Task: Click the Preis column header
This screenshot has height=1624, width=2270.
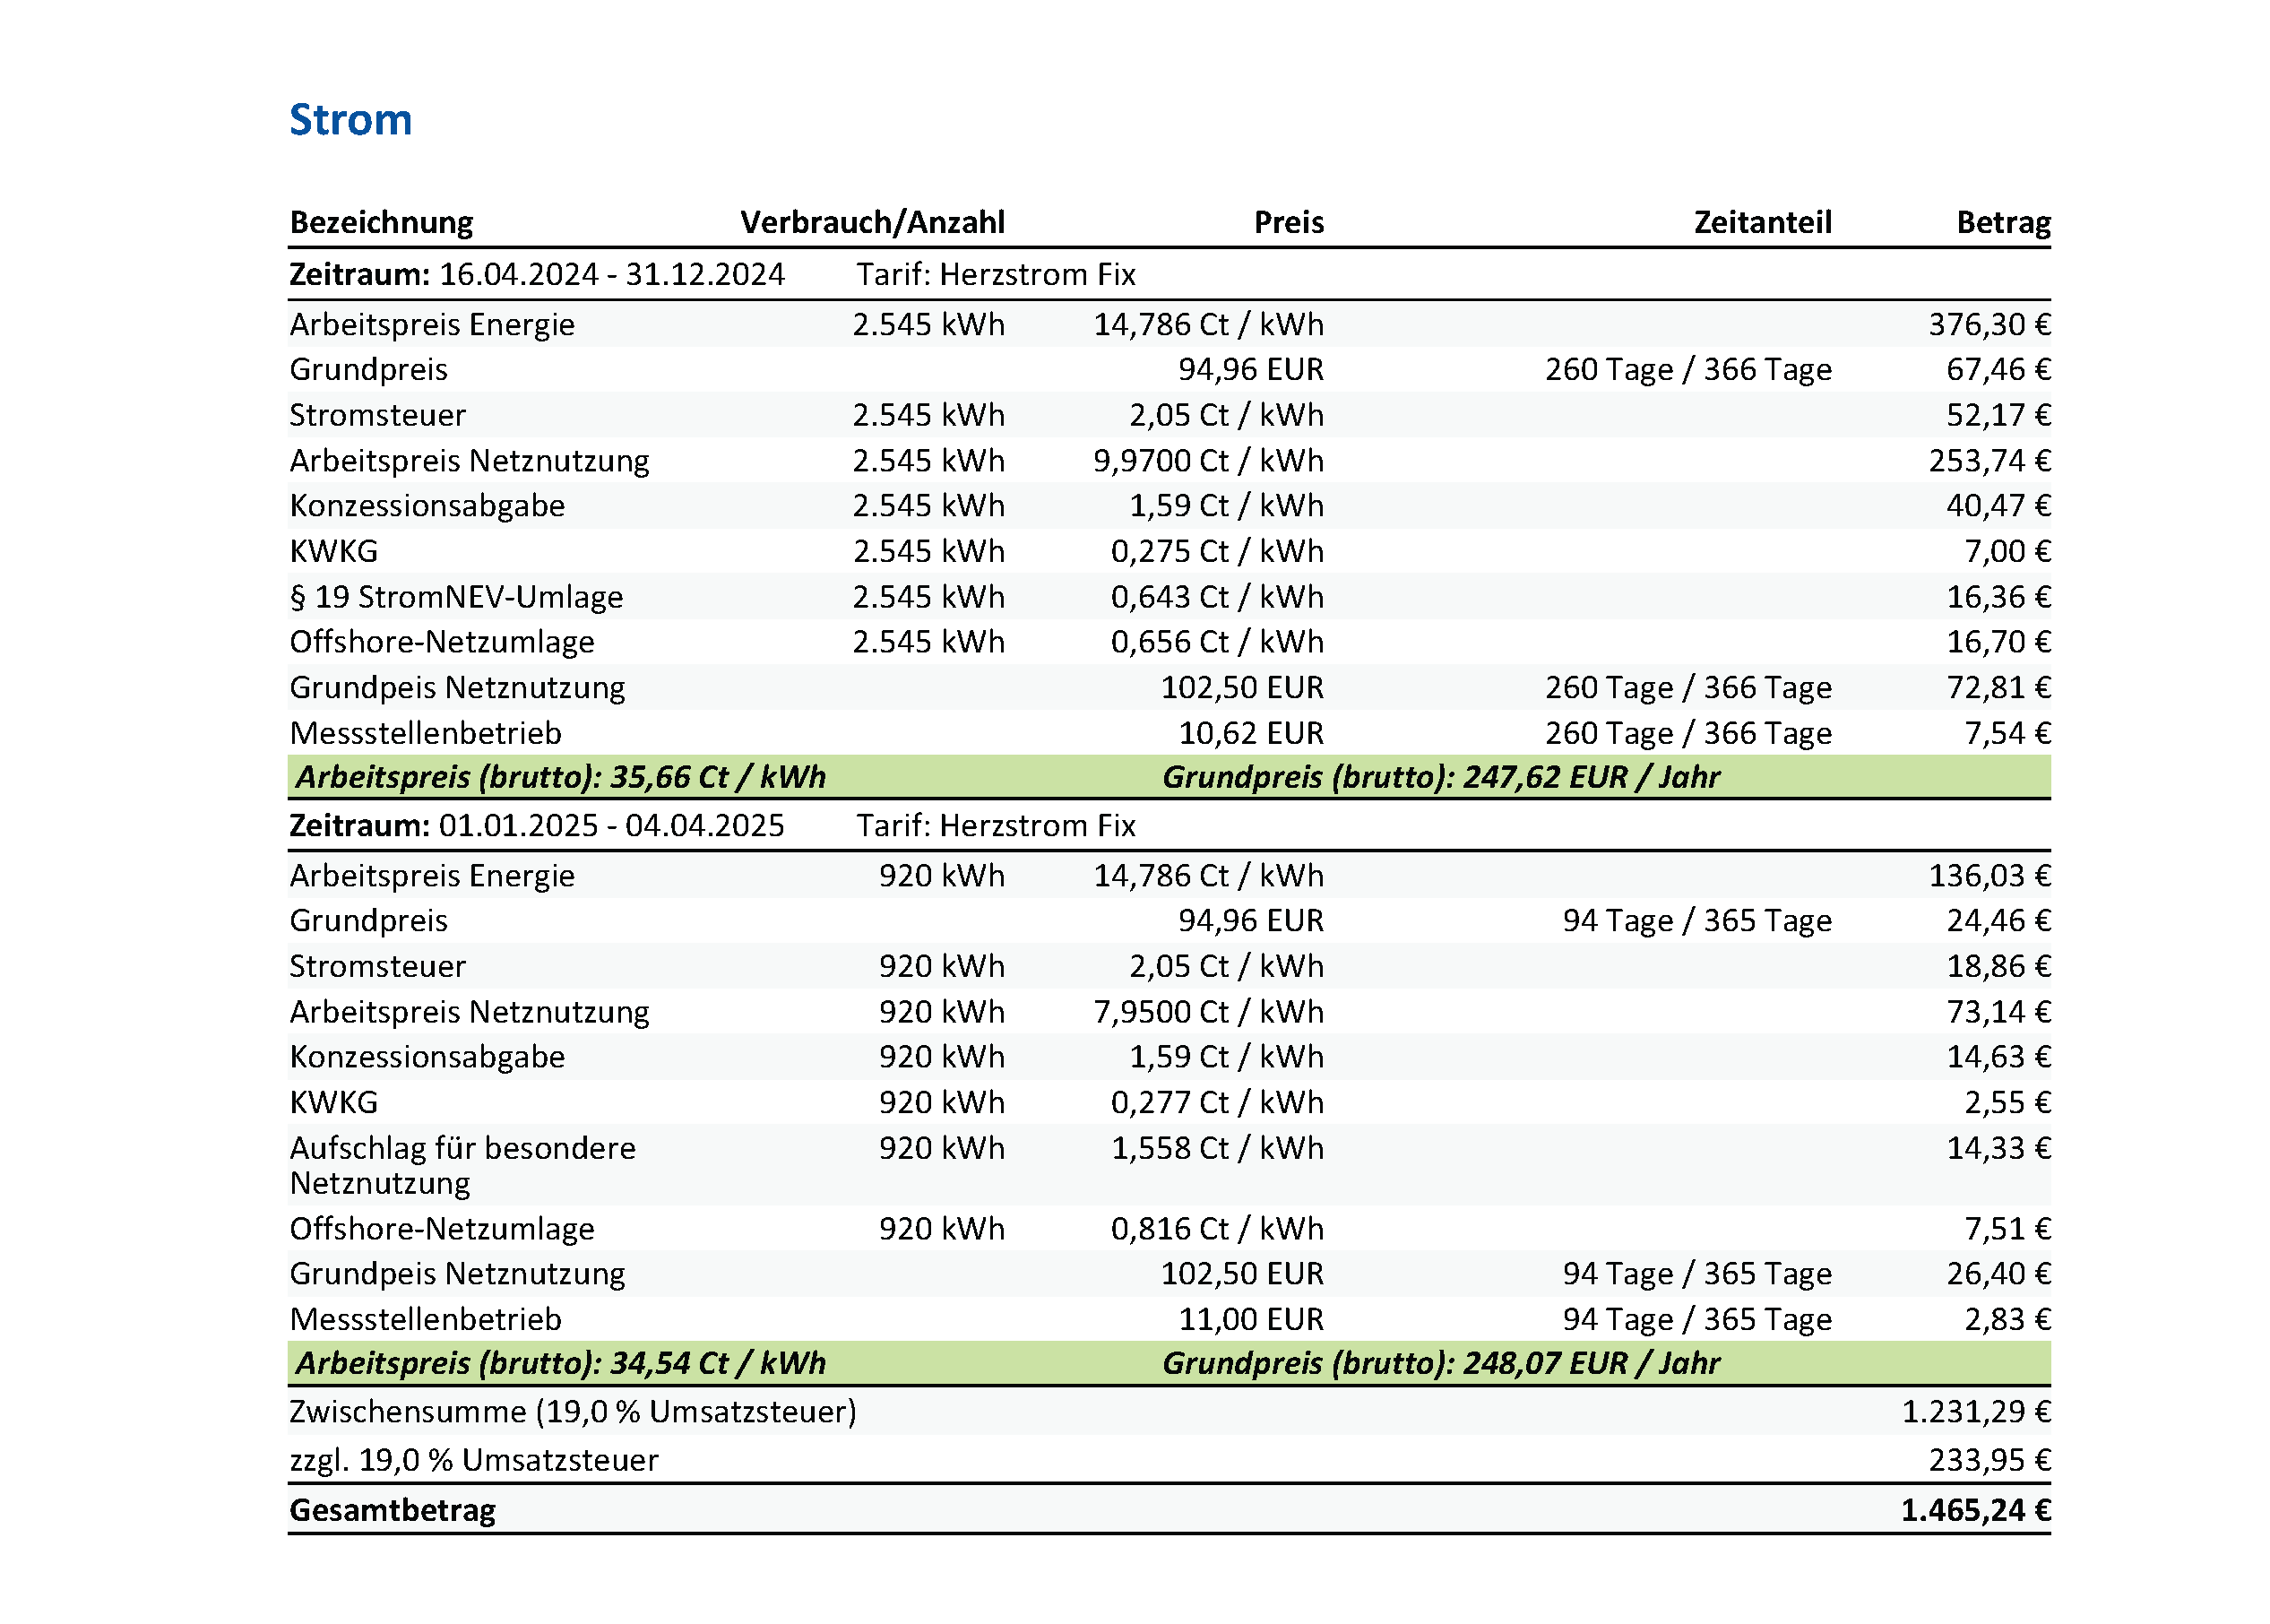Action: [1288, 222]
